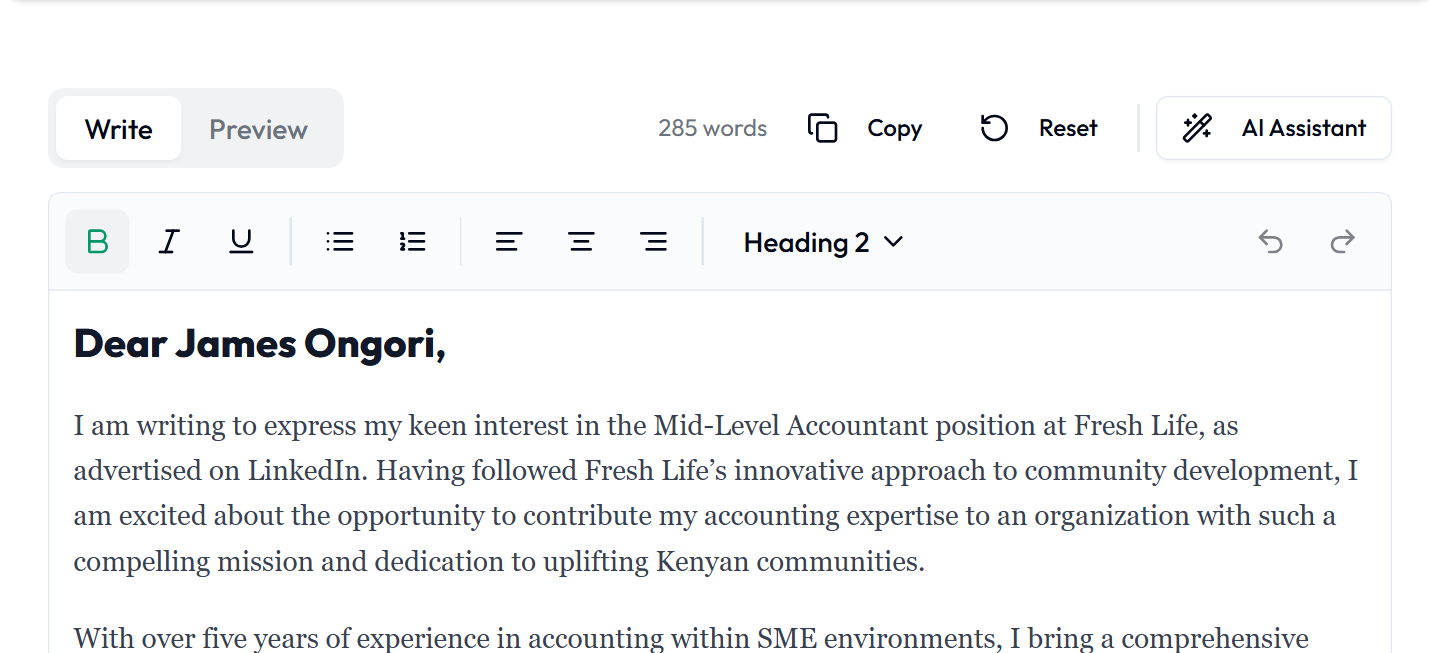
Task: Toggle bold formatting in the toolbar
Action: click(x=97, y=242)
